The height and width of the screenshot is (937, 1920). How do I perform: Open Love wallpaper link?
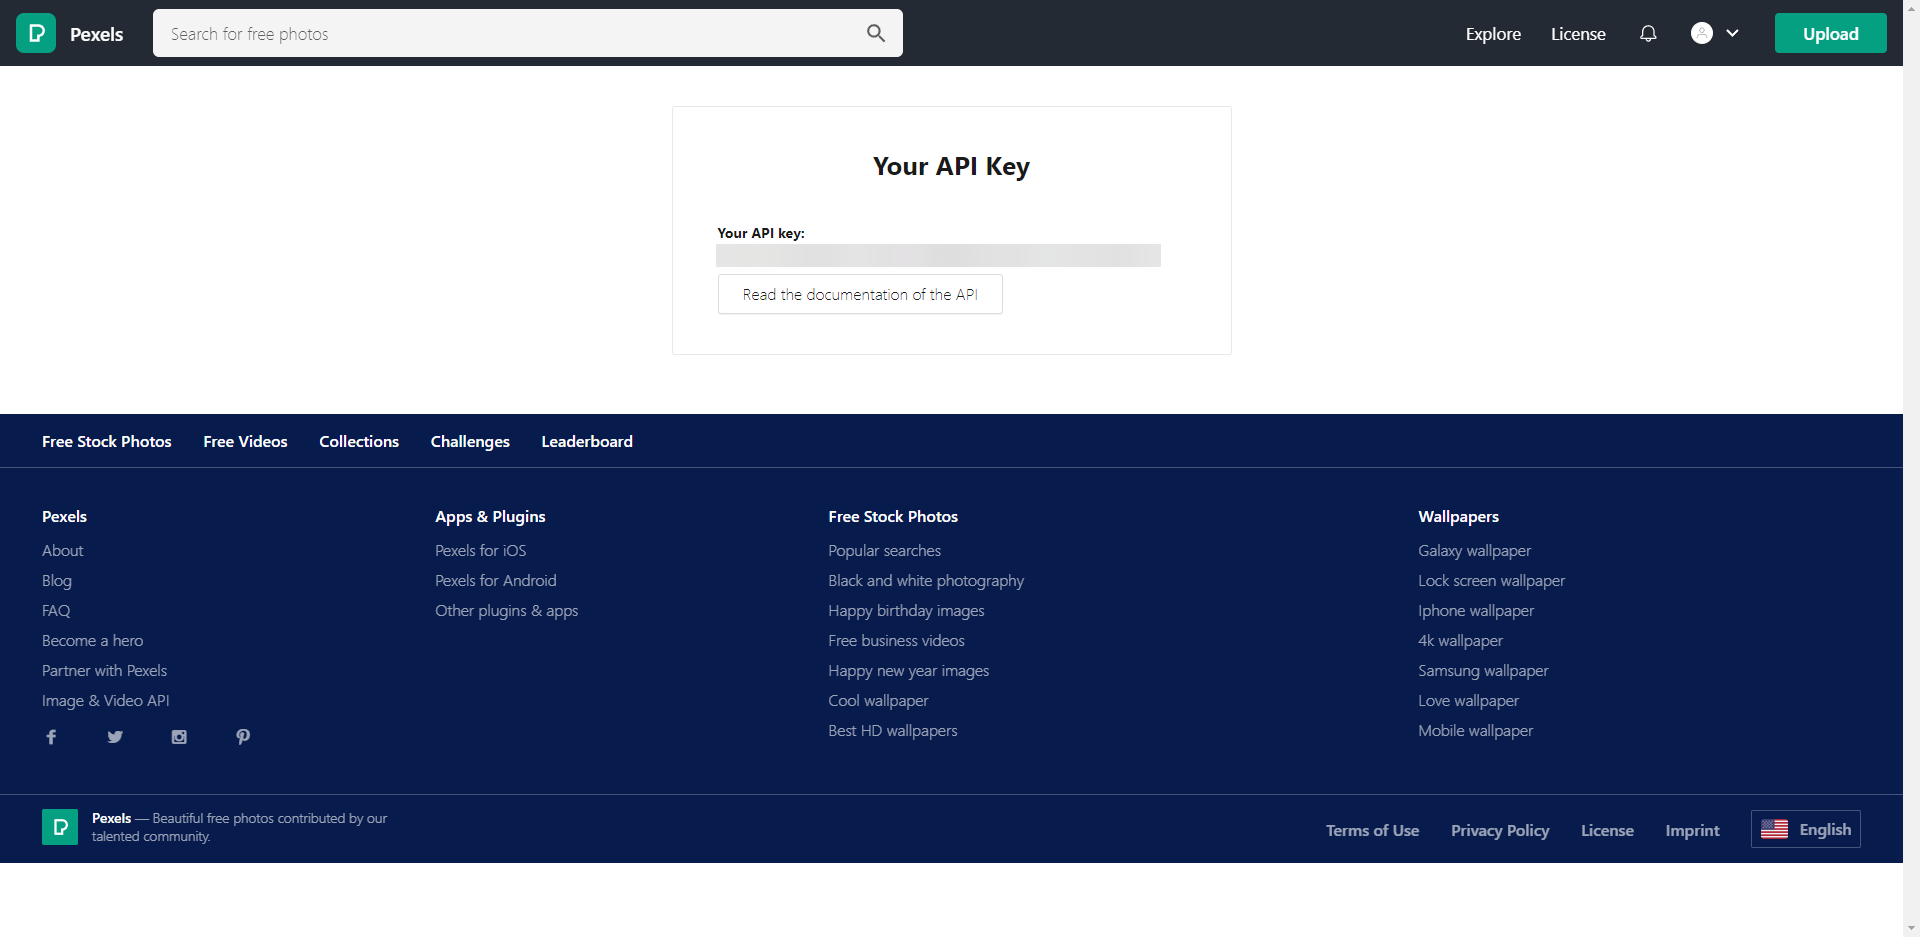pyautogui.click(x=1469, y=700)
